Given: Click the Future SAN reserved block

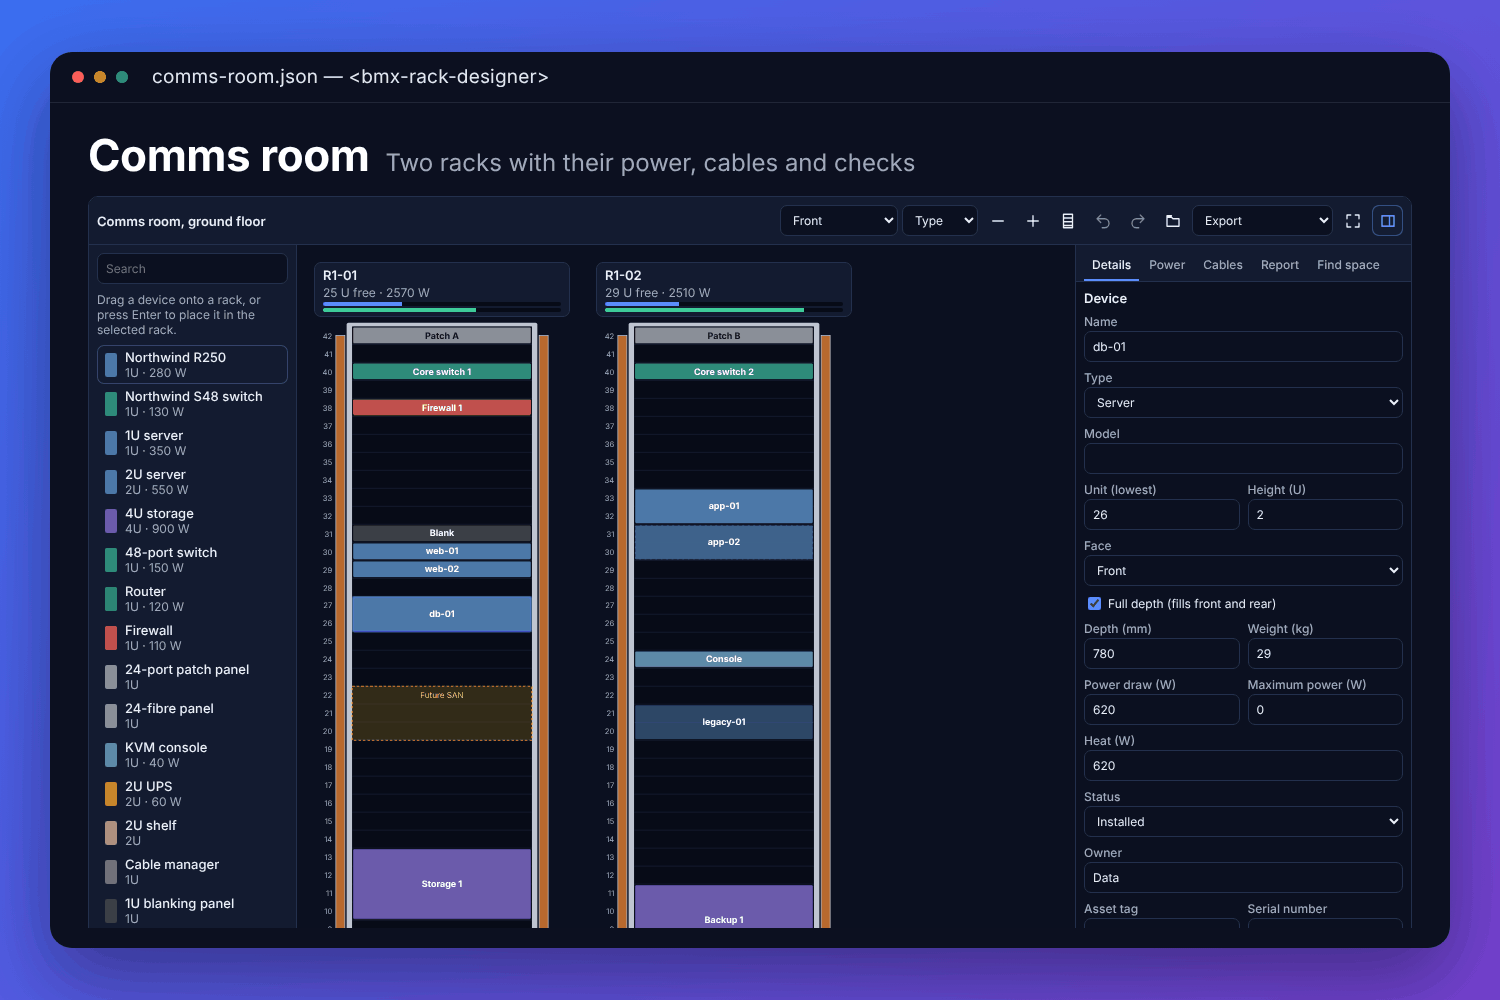Looking at the screenshot, I should pos(442,713).
